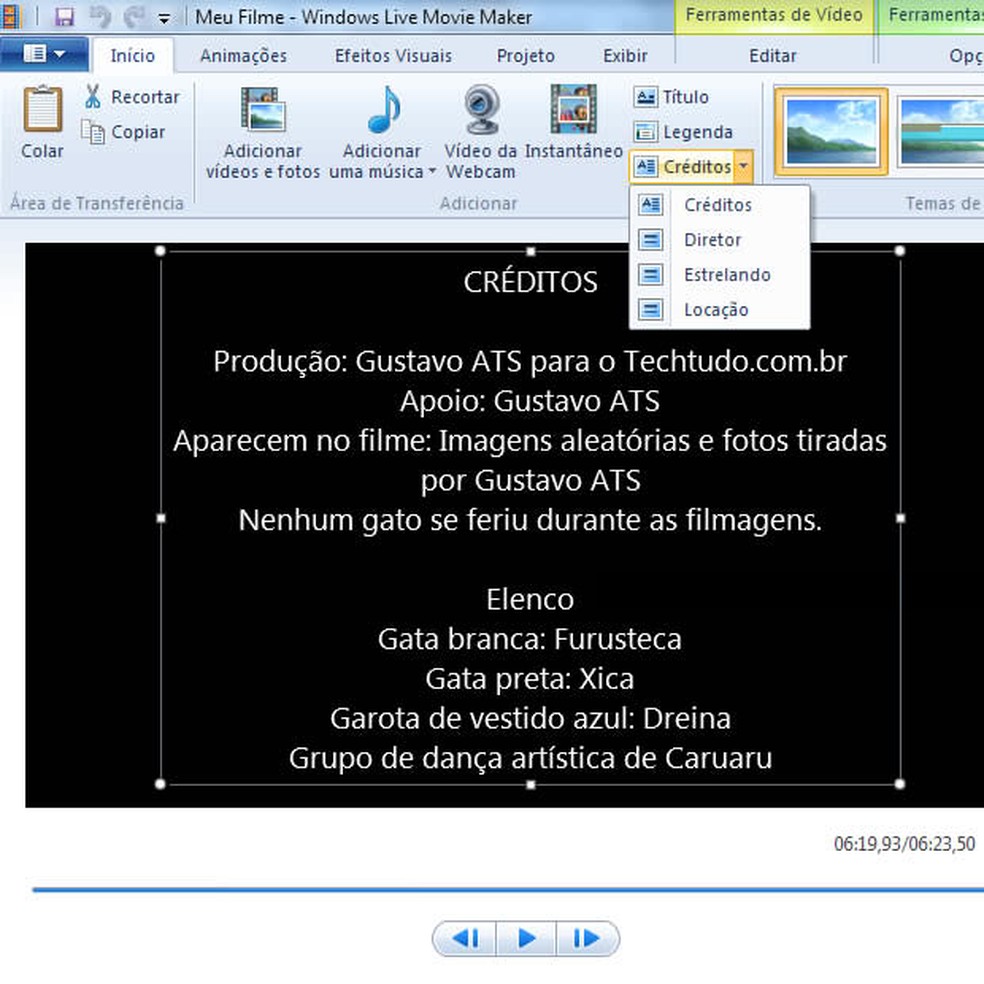Save project via floppy icon

[64, 16]
